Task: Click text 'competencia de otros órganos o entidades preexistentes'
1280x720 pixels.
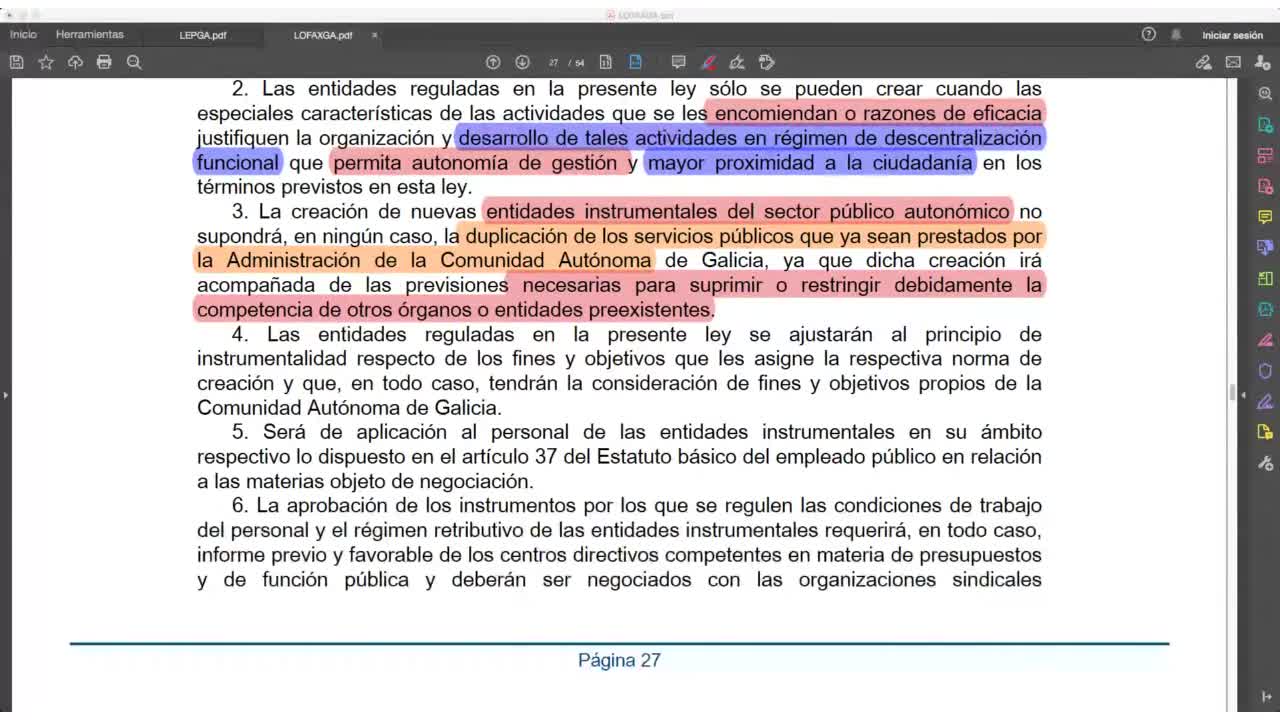Action: tap(454, 309)
